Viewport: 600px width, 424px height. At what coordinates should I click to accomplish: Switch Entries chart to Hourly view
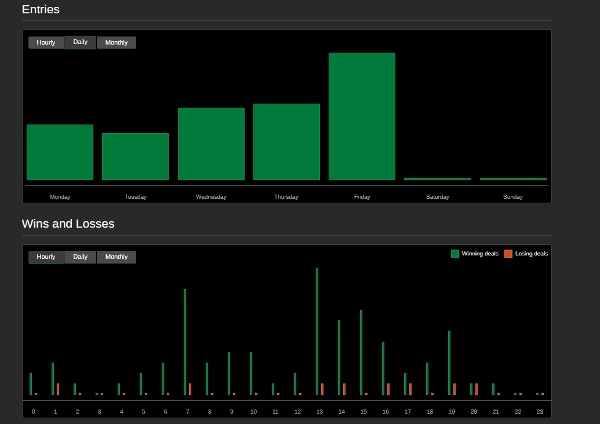(46, 42)
